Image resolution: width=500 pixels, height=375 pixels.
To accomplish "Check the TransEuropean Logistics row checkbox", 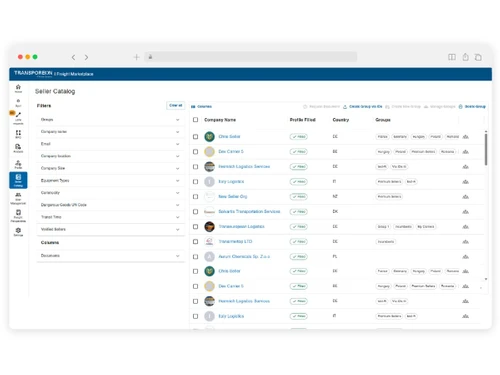I will (x=195, y=227).
